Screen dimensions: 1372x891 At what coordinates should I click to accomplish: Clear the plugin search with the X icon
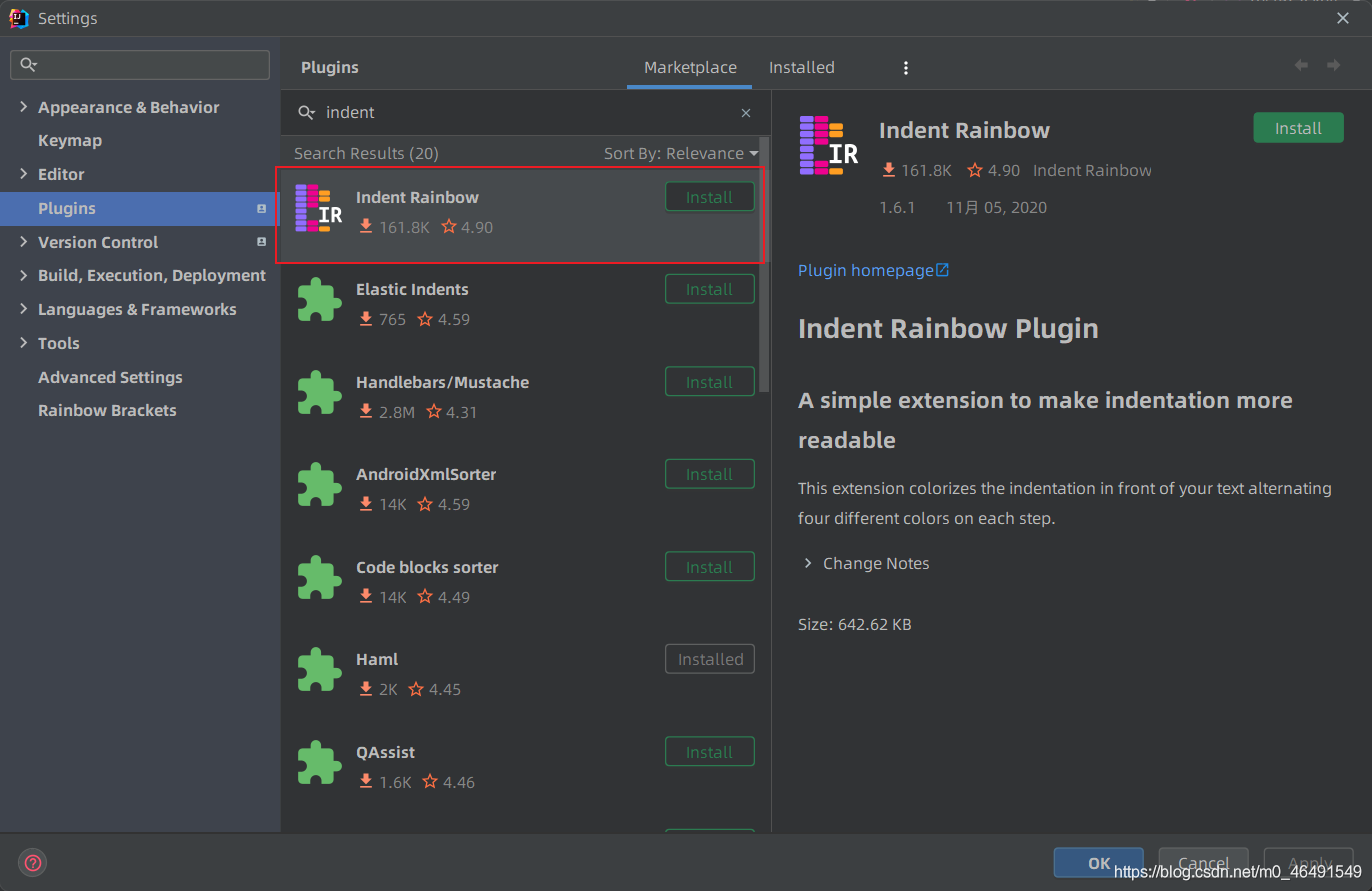point(746,113)
